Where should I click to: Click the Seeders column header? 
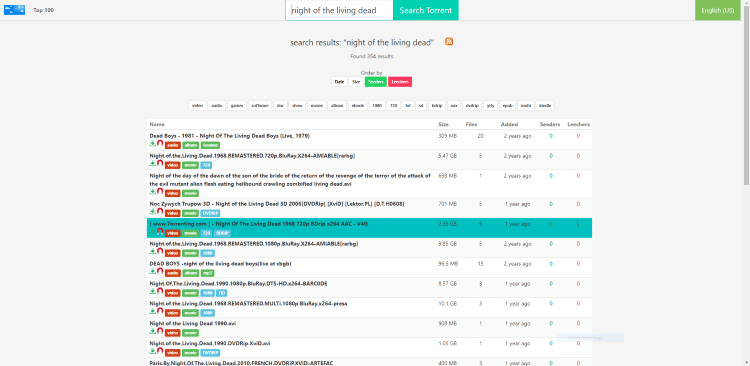(550, 124)
